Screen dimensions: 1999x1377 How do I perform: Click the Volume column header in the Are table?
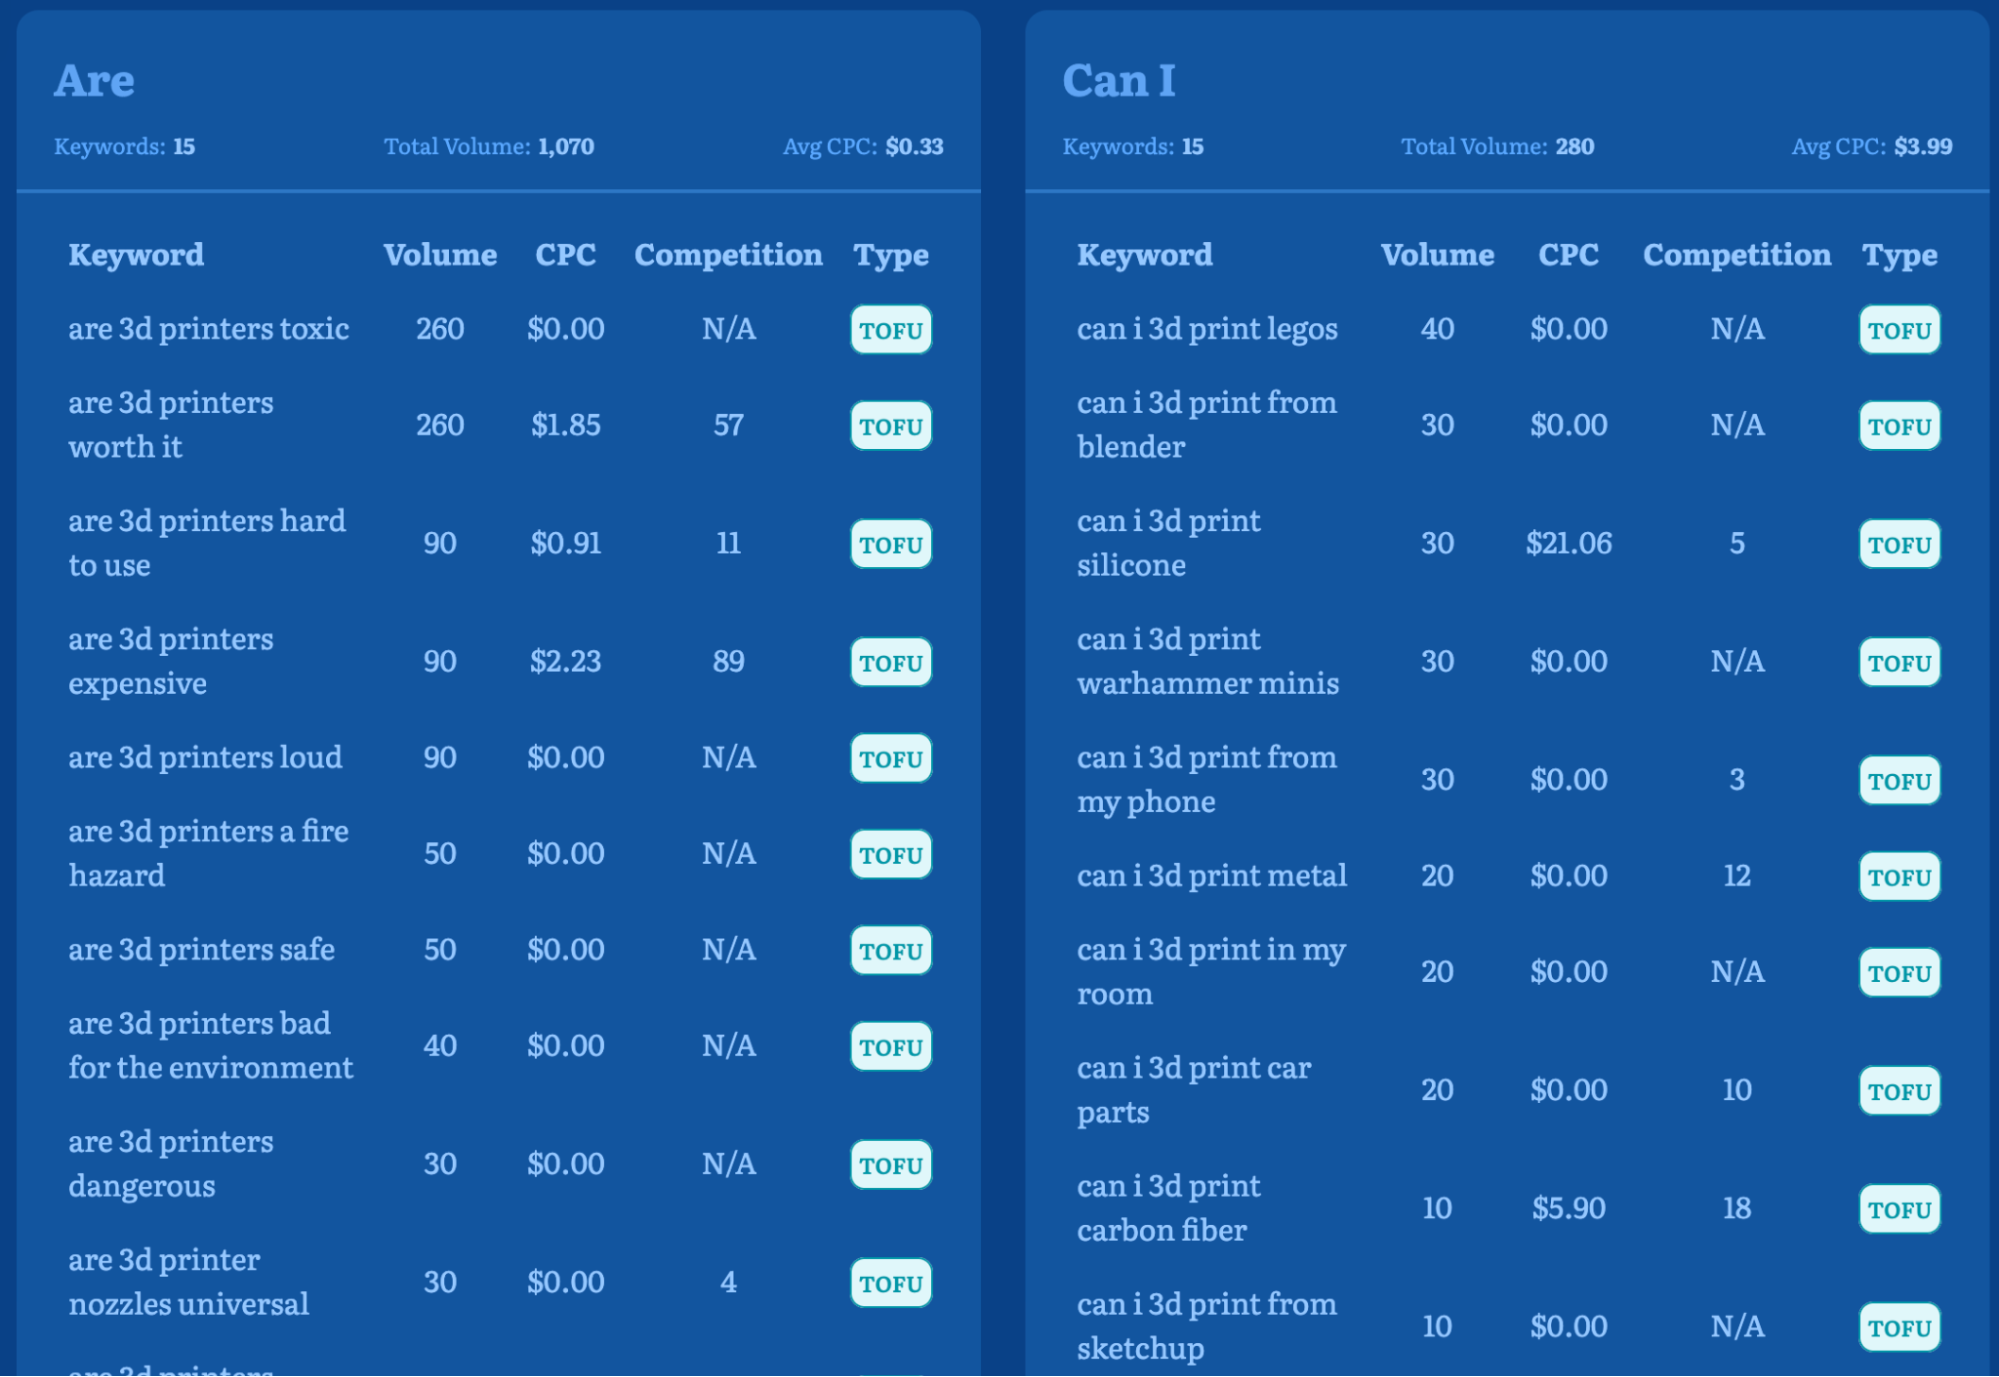point(440,254)
